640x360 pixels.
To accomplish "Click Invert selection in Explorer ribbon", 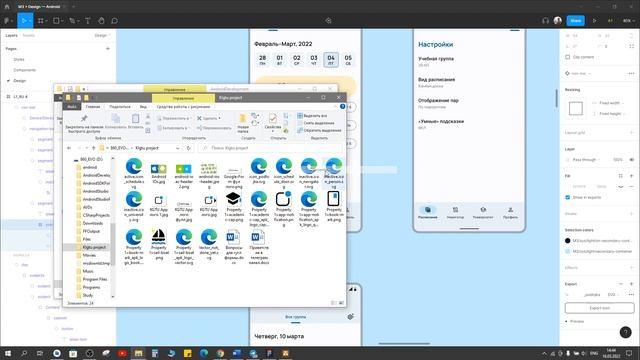I will click(x=319, y=130).
